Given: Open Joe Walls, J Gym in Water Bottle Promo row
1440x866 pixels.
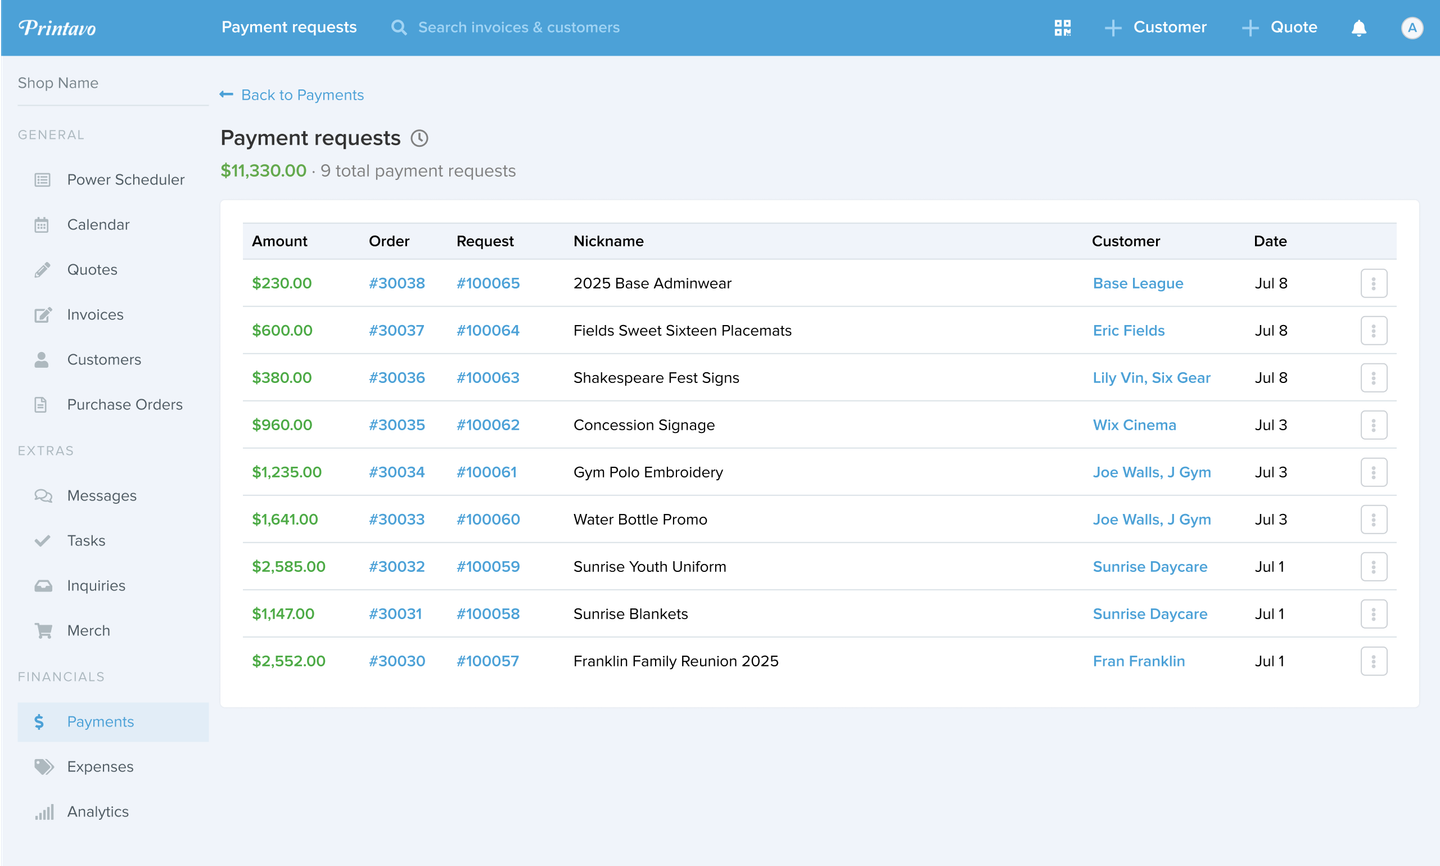Looking at the screenshot, I should click(1152, 520).
